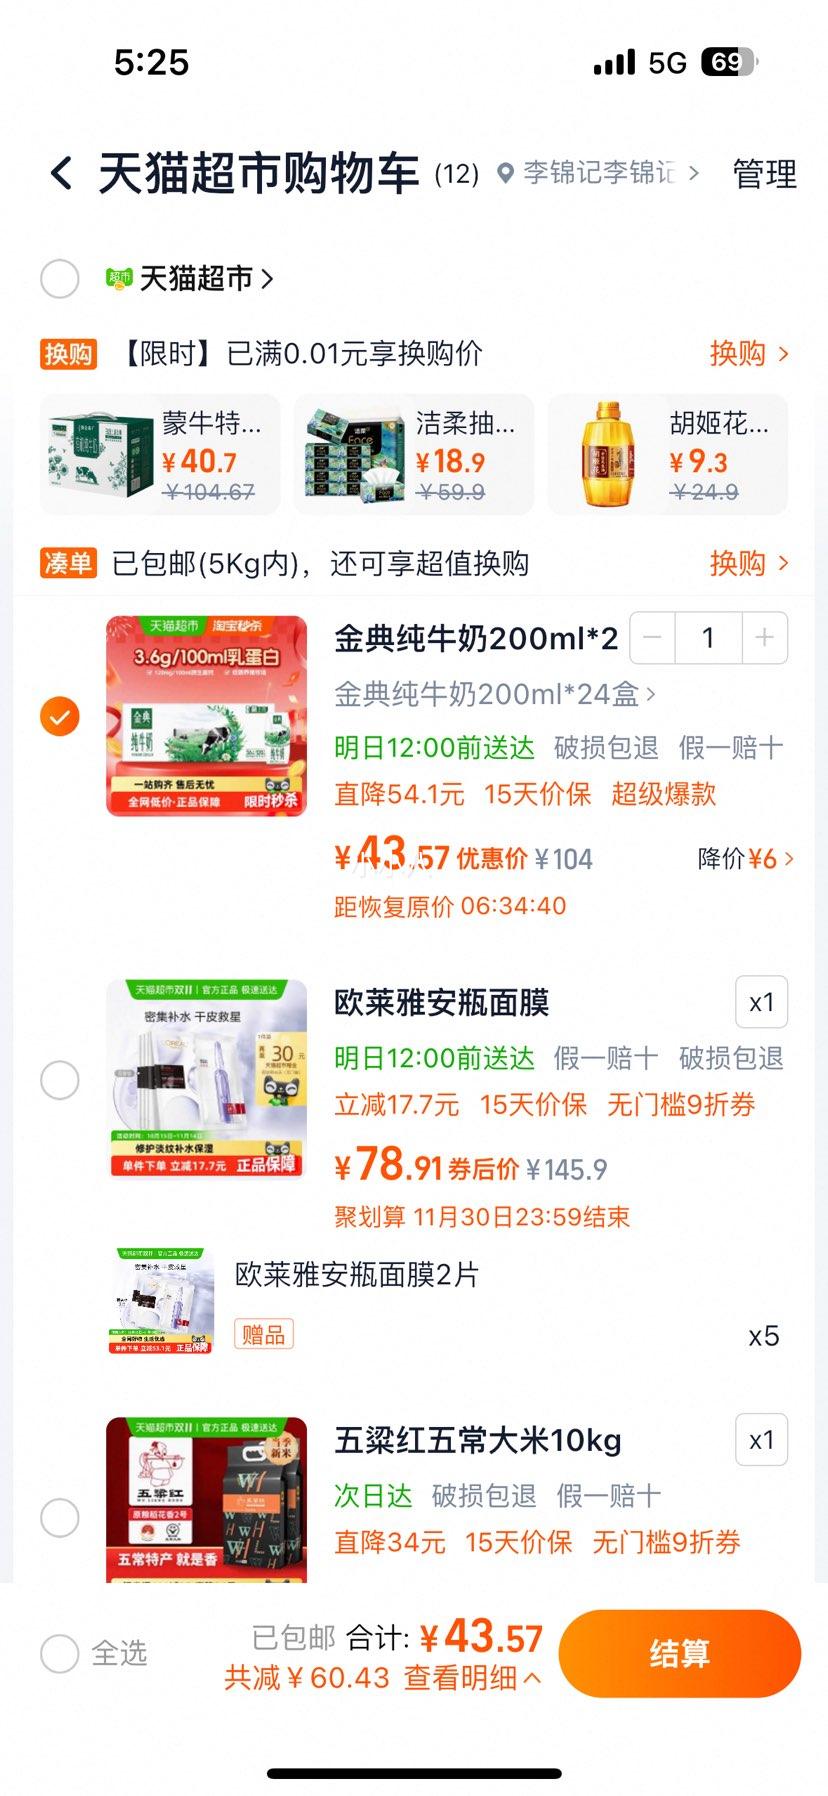The image size is (828, 1796).
Task: Uncheck the 金典纯牛奶 item checkbox
Action: pyautogui.click(x=60, y=716)
